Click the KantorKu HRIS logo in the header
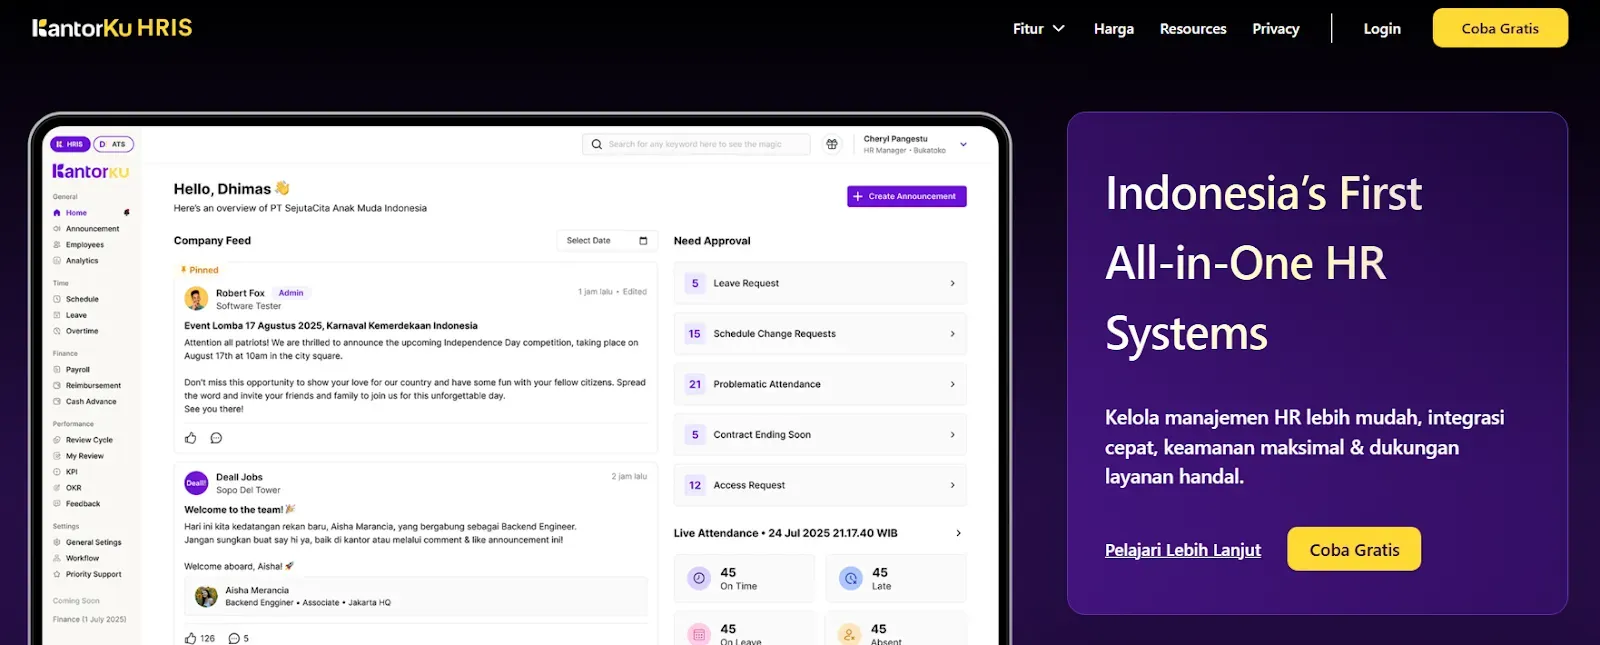The height and width of the screenshot is (645, 1600). tap(112, 28)
